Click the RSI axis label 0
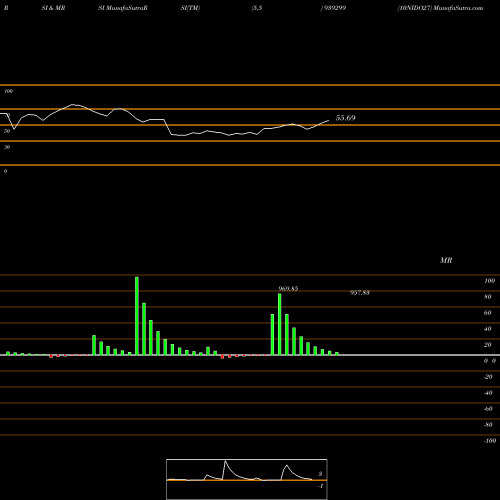 pyautogui.click(x=5, y=171)
